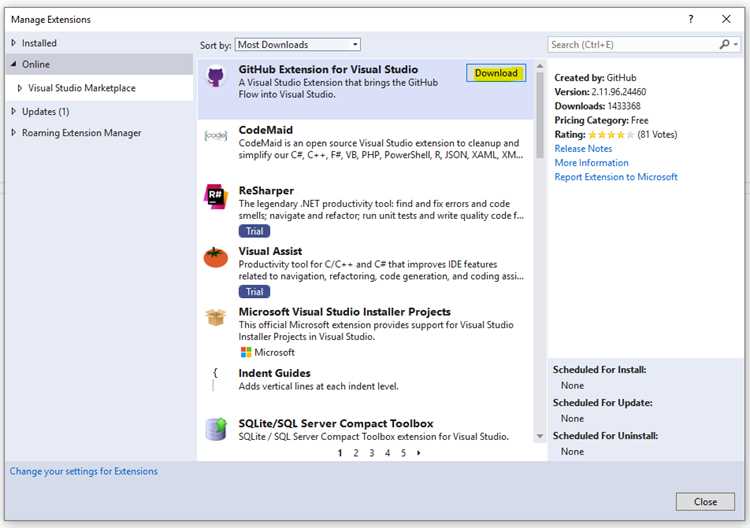
Task: Click the Installed tree label
Action: coord(39,43)
